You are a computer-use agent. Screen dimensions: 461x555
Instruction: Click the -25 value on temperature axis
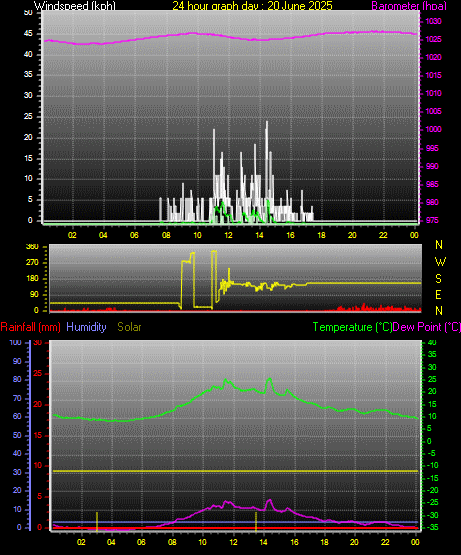click(x=432, y=503)
